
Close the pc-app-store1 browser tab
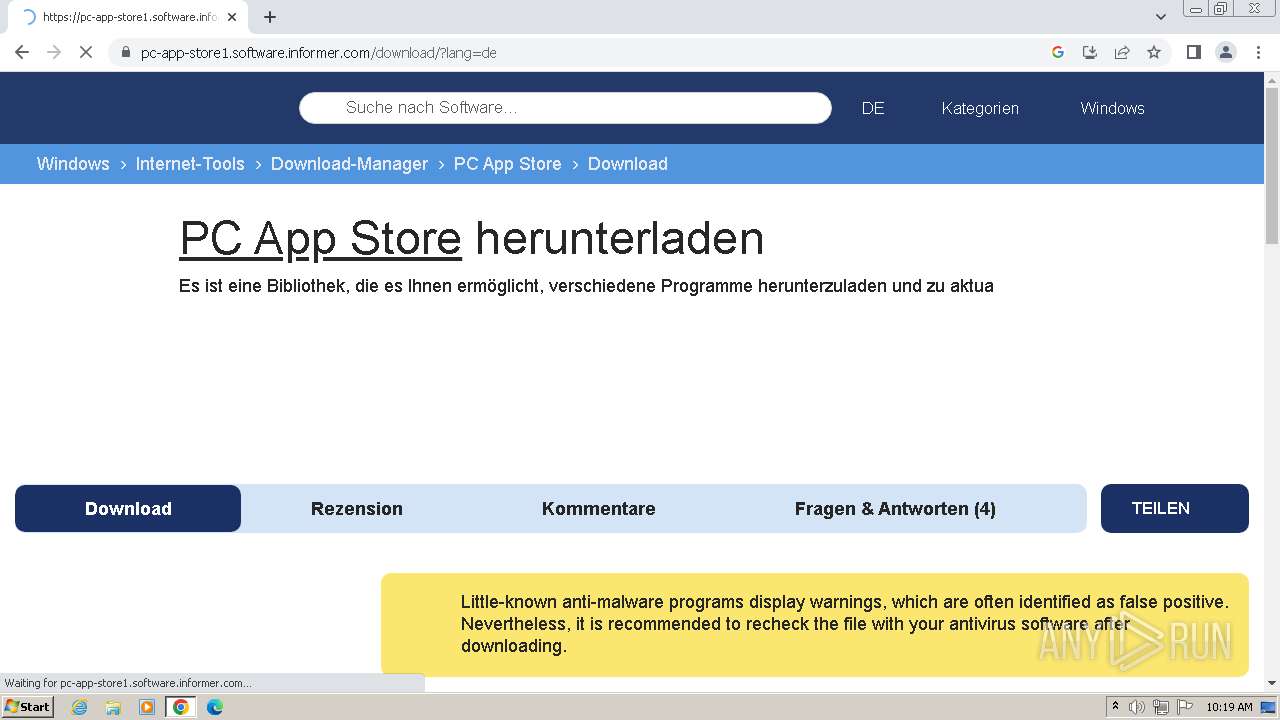[232, 17]
